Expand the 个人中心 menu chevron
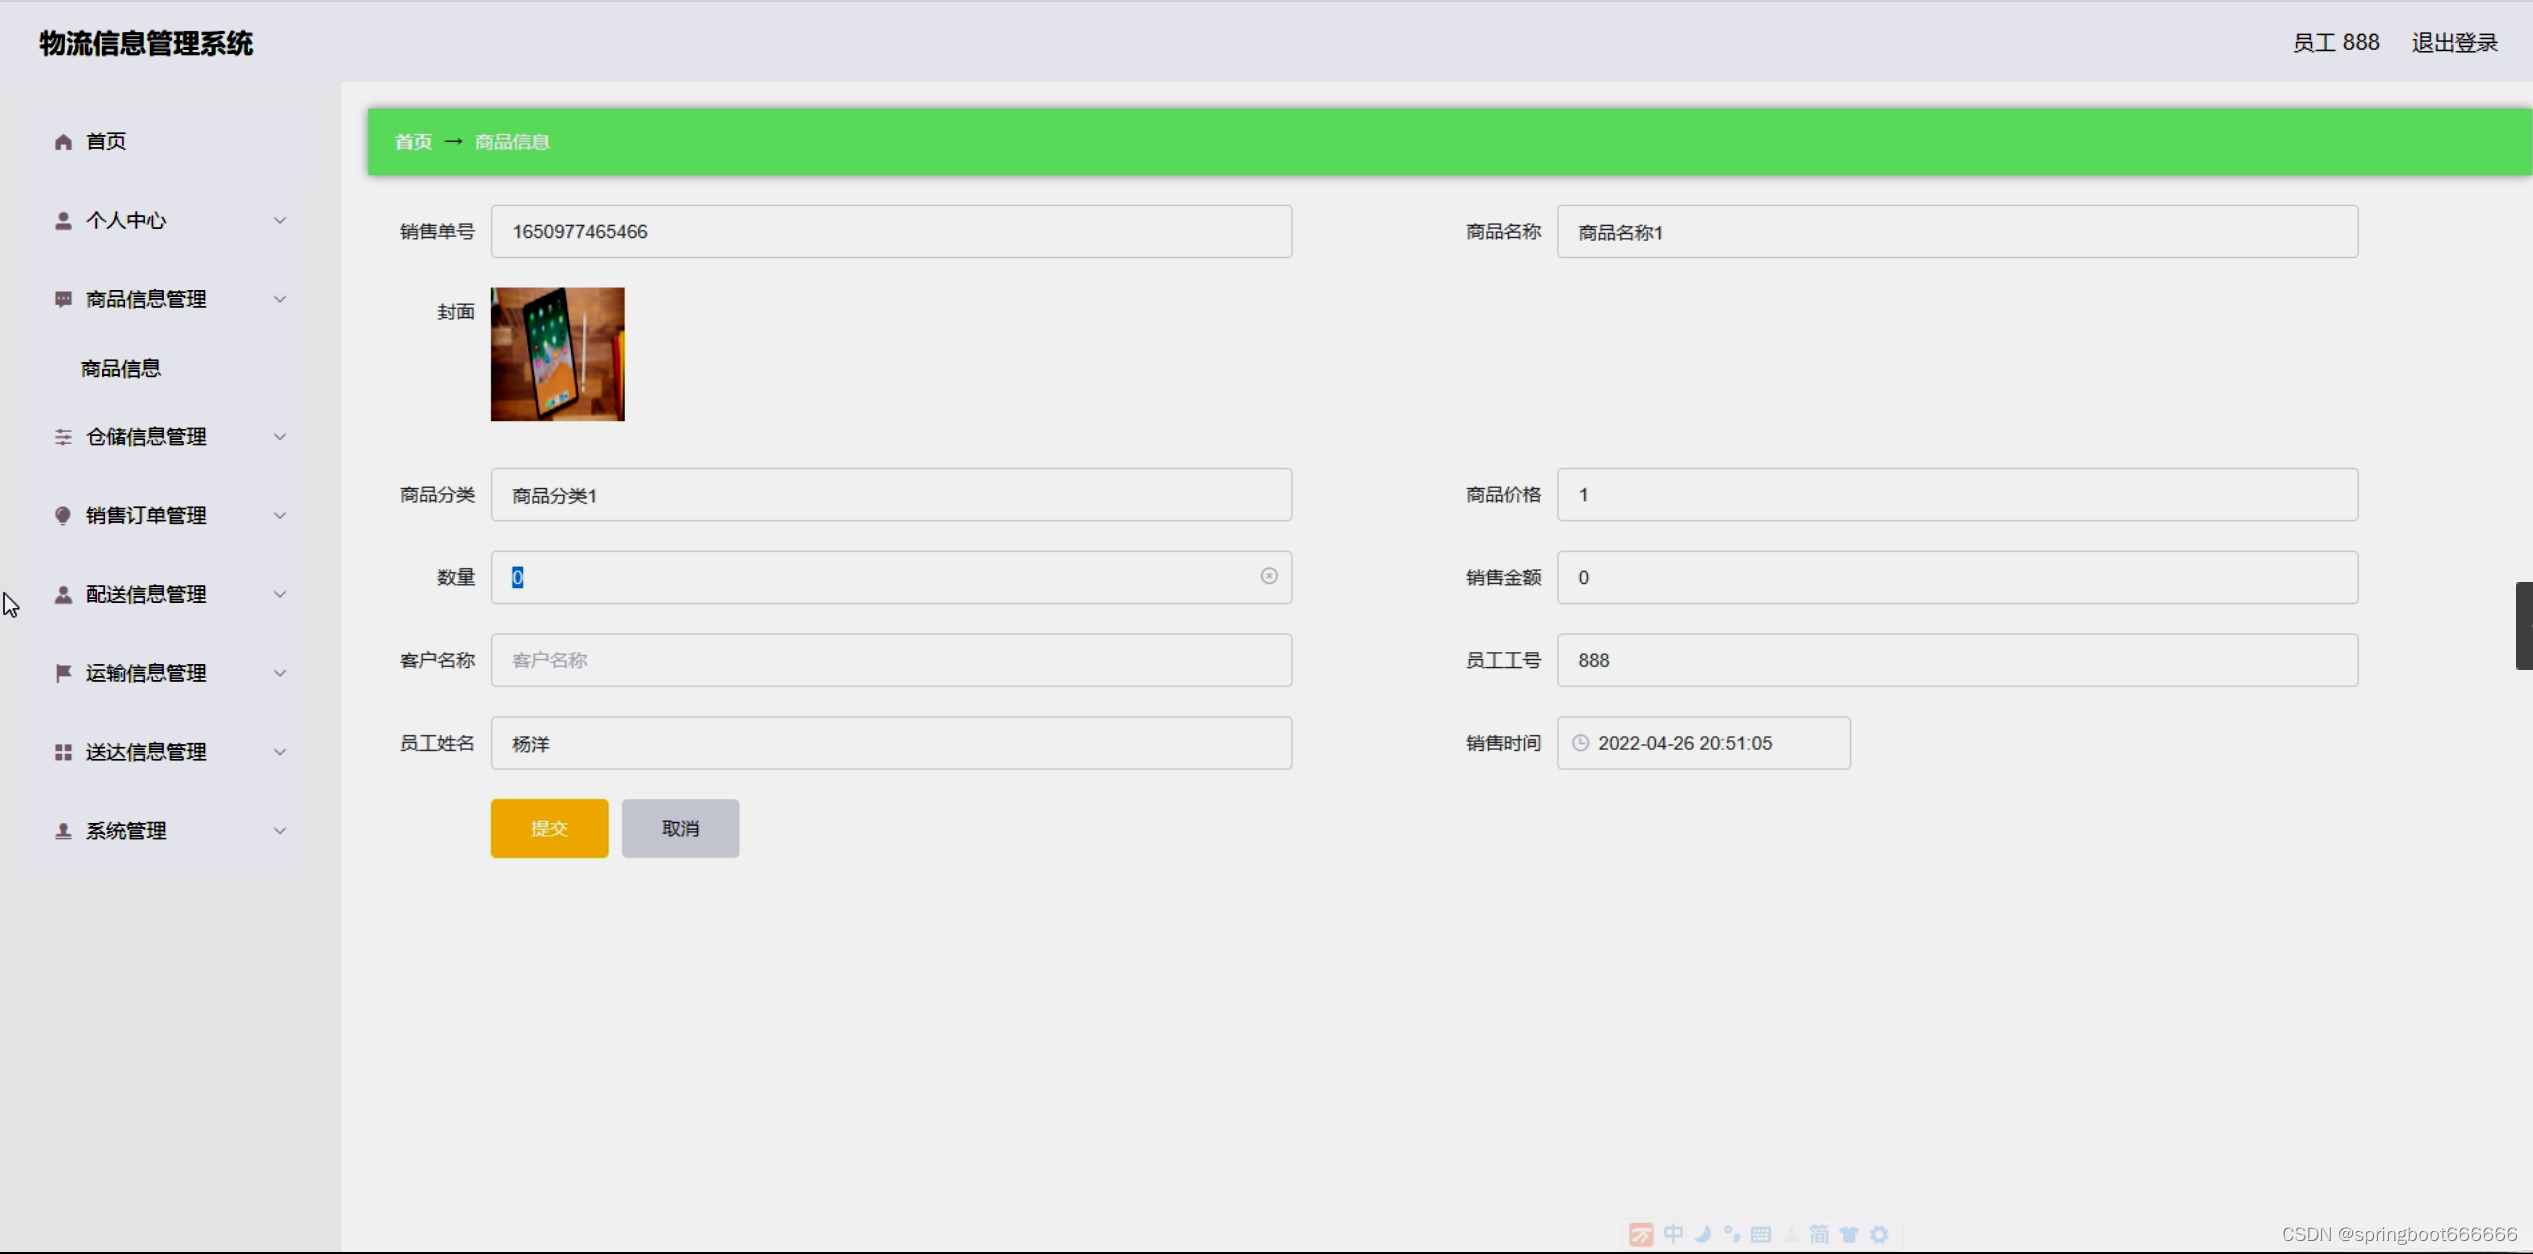This screenshot has width=2533, height=1254. (280, 221)
